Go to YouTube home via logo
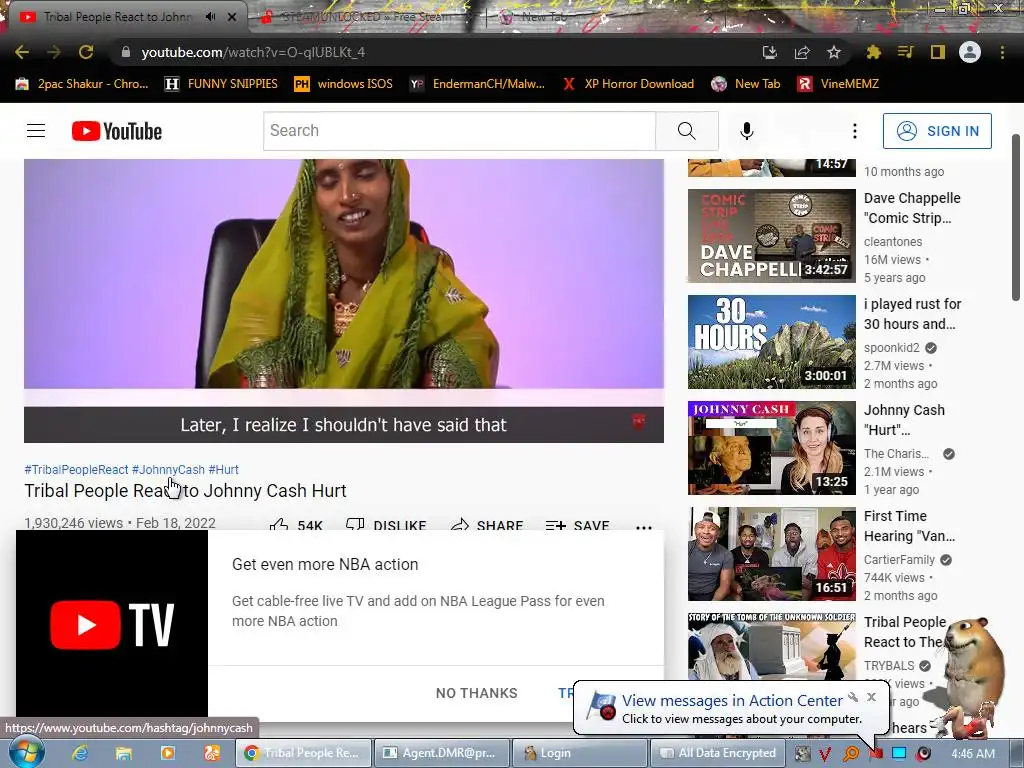This screenshot has width=1024, height=768. tap(117, 131)
